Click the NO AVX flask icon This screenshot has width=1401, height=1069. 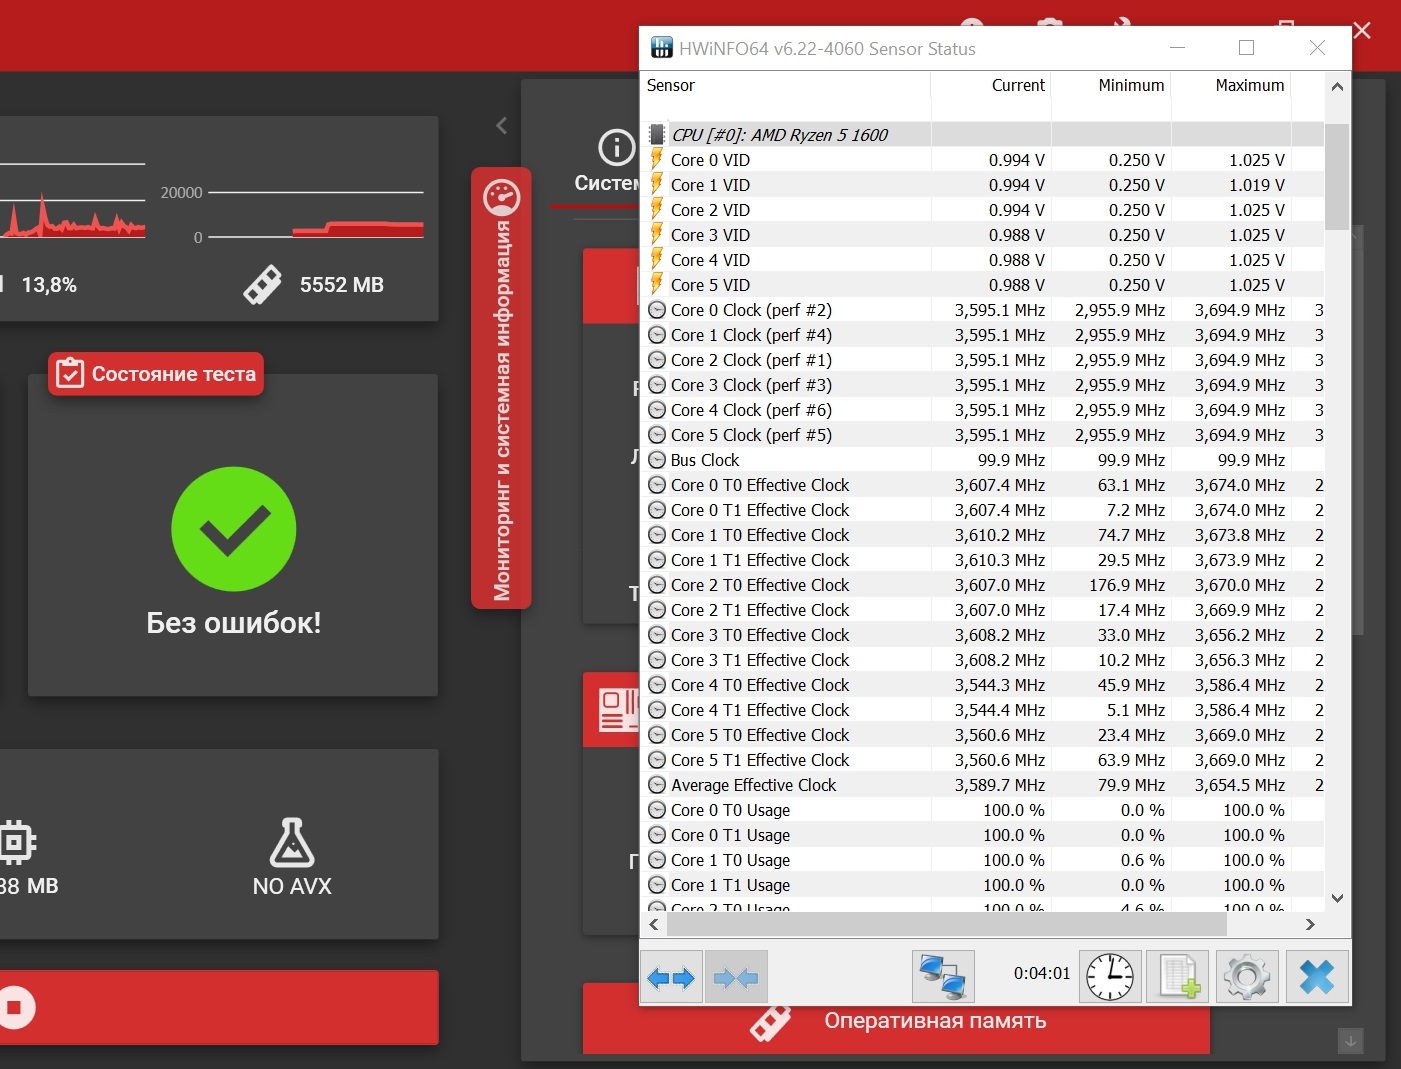pyautogui.click(x=292, y=843)
